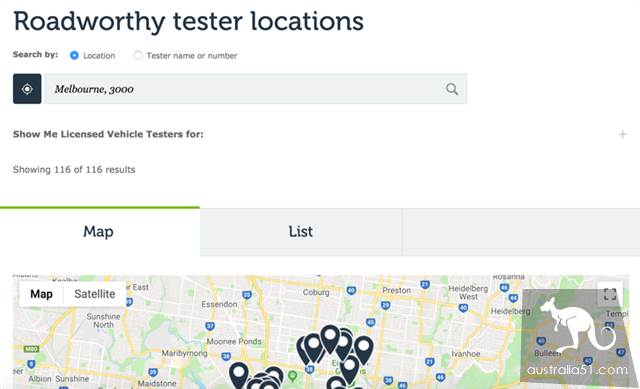Screen dimensions: 640x389
Task: Select the map pin near Ivanhoe side
Action: click(363, 349)
